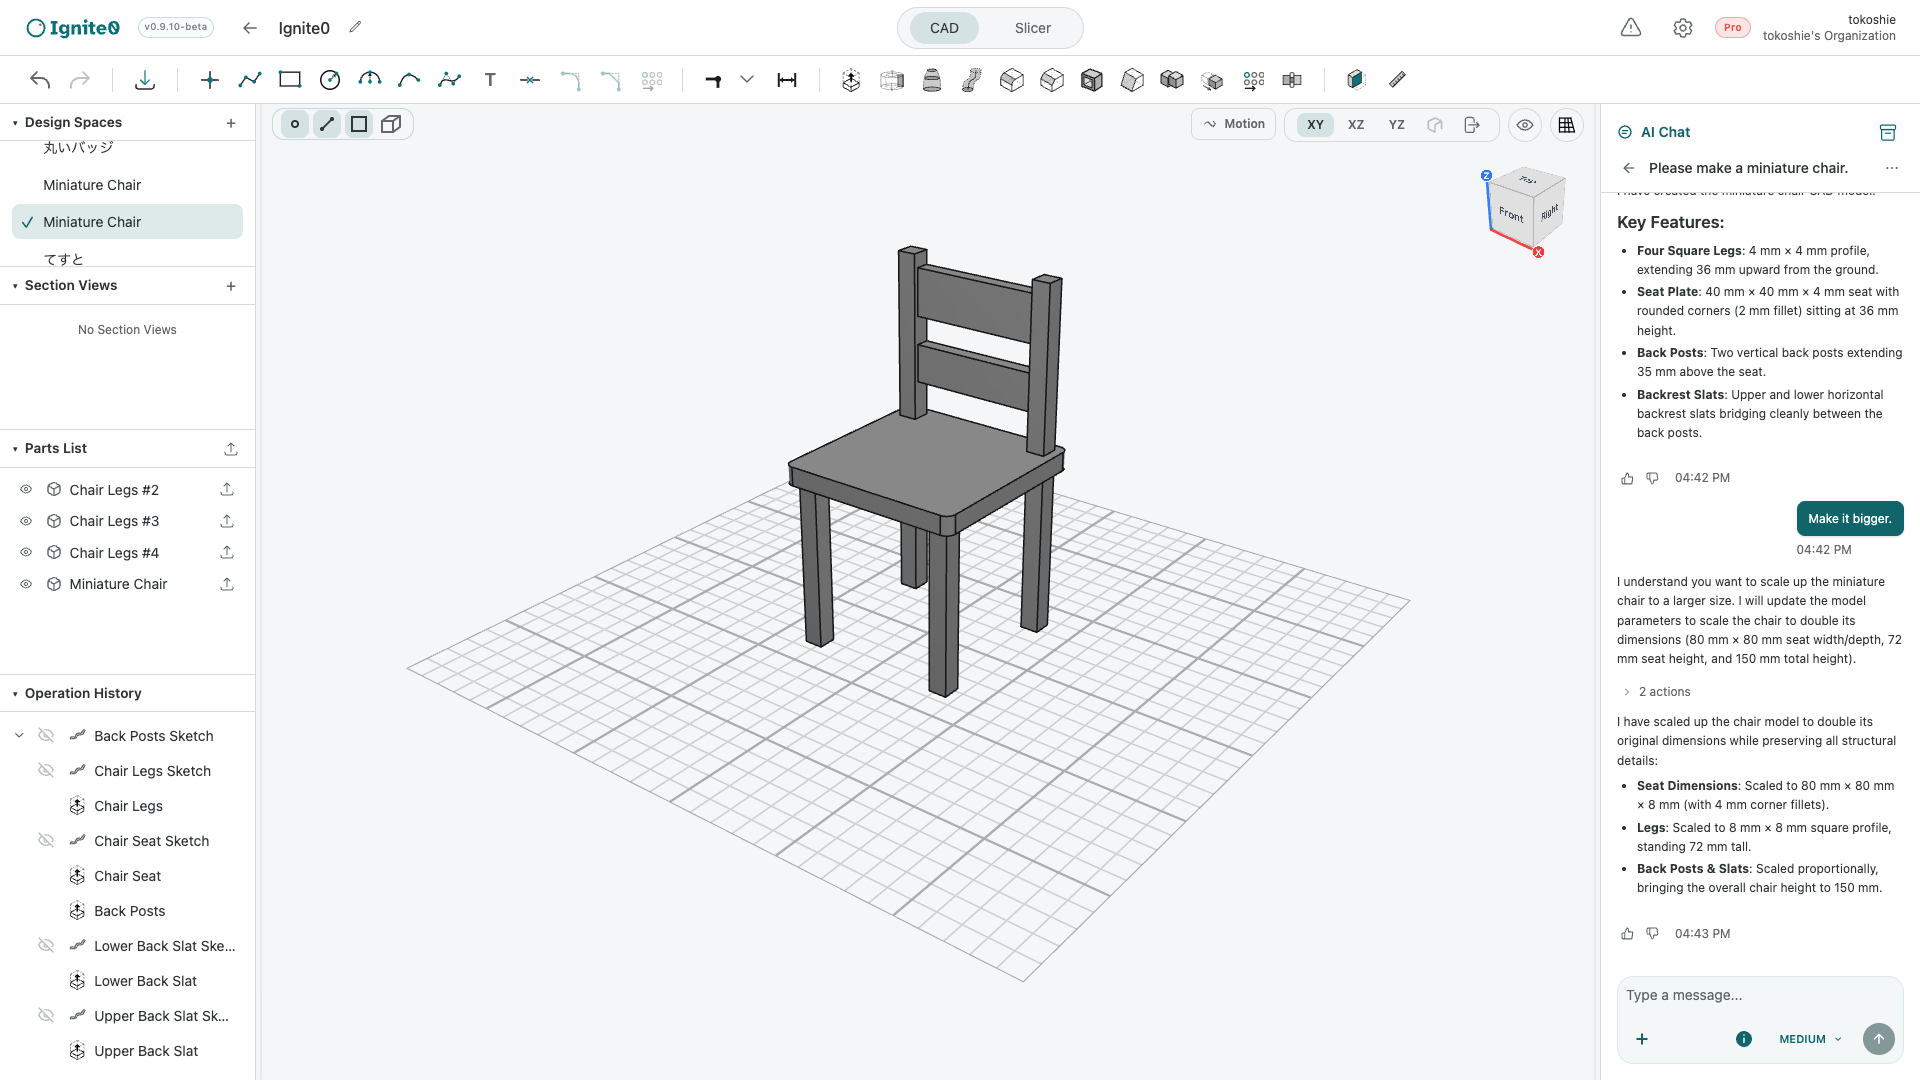1920x1080 pixels.
Task: Add a new section view
Action: 231,286
